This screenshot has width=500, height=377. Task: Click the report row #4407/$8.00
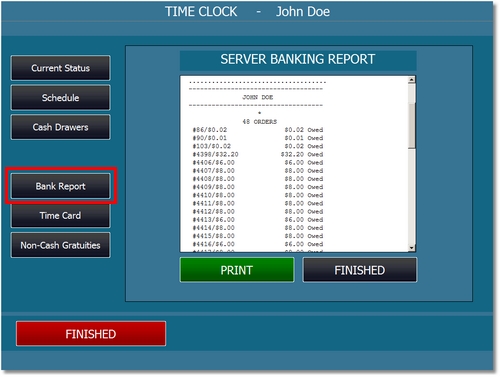(x=258, y=171)
